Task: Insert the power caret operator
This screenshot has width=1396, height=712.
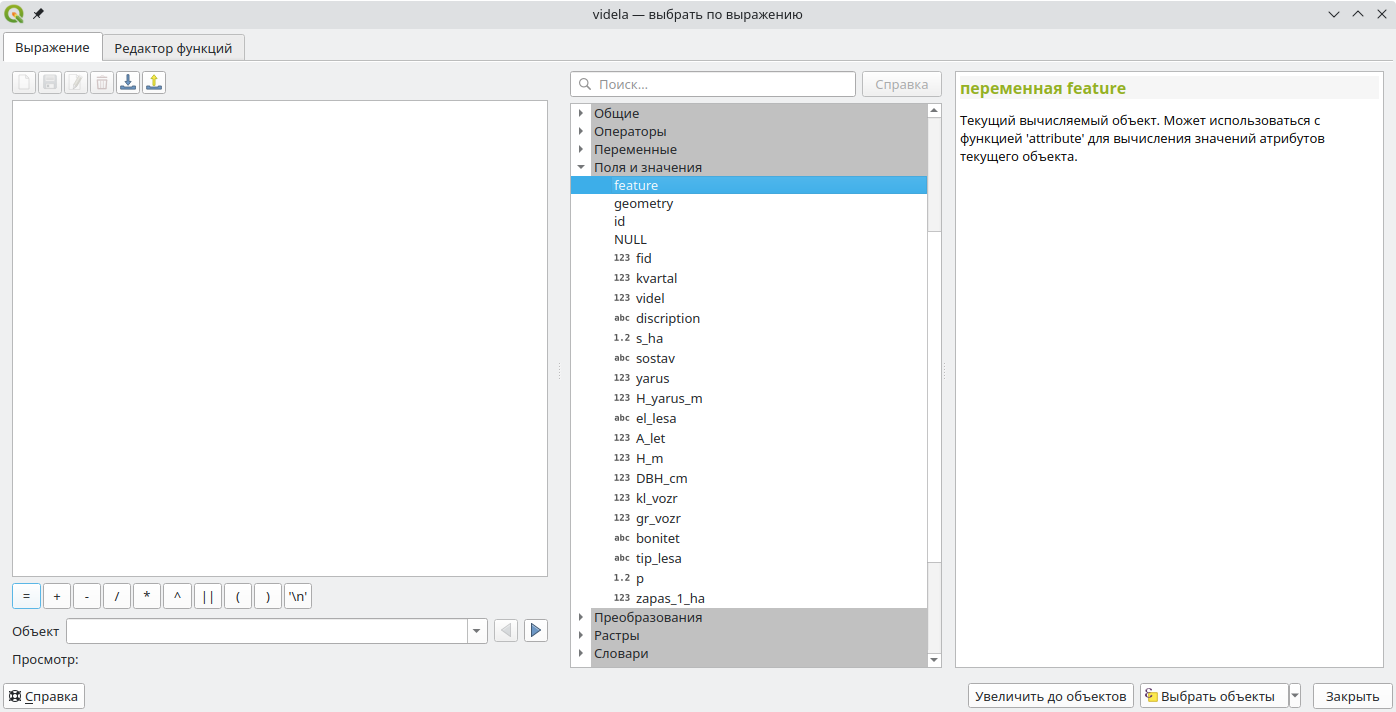Action: 177,596
